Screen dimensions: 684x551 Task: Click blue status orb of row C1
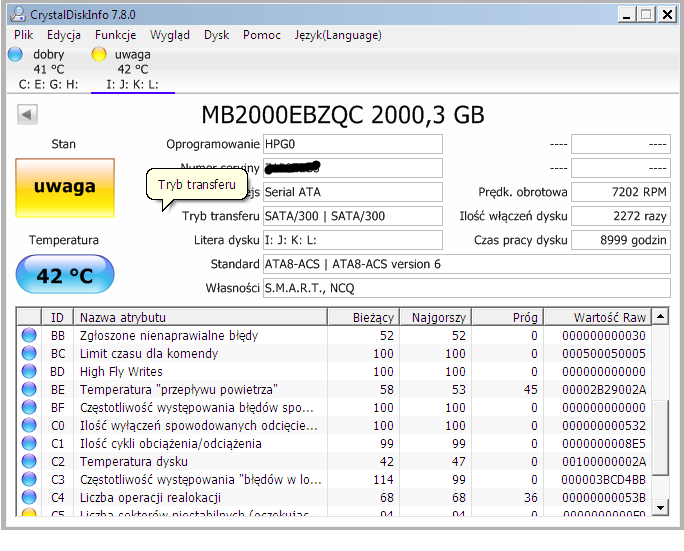coord(29,443)
